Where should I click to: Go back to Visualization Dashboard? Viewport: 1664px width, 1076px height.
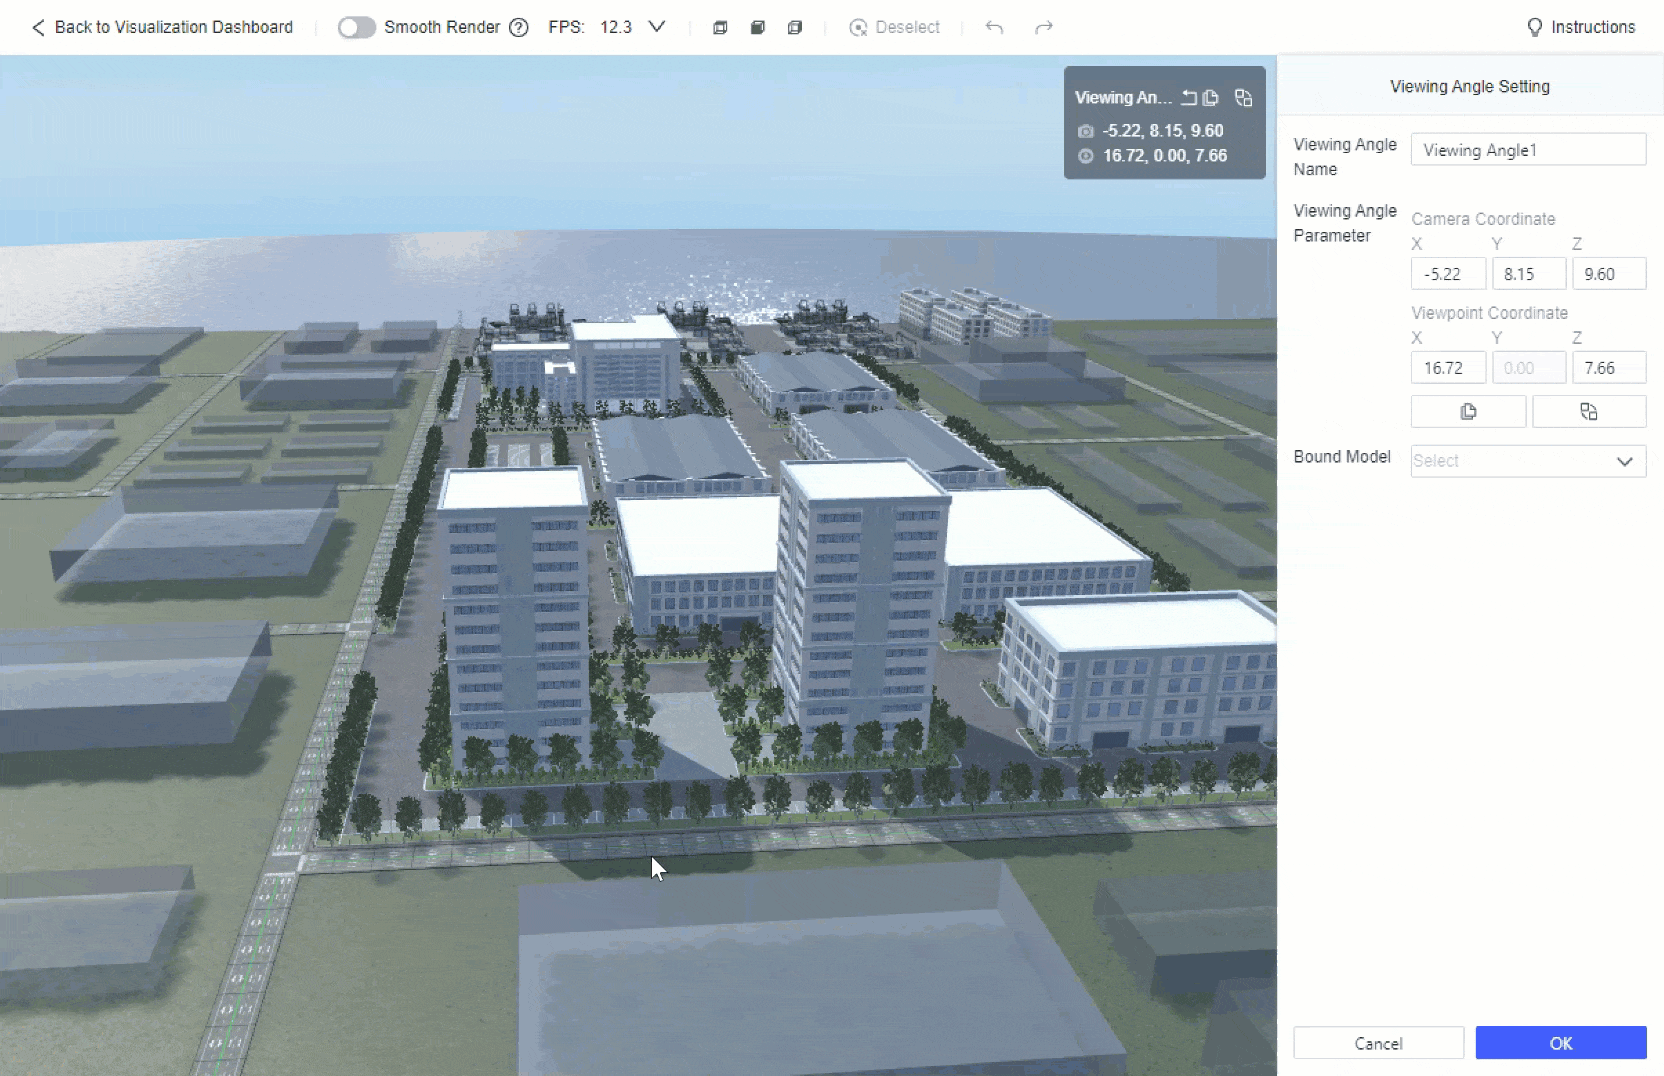pos(162,27)
